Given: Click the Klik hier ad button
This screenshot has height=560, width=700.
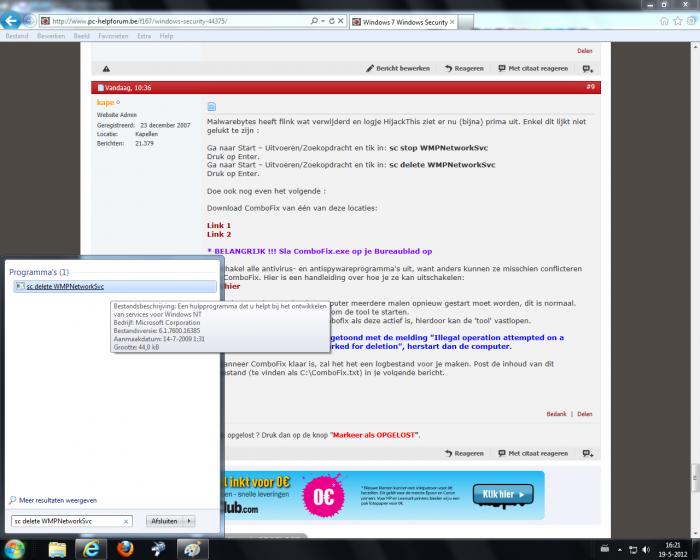Looking at the screenshot, I should [500, 494].
